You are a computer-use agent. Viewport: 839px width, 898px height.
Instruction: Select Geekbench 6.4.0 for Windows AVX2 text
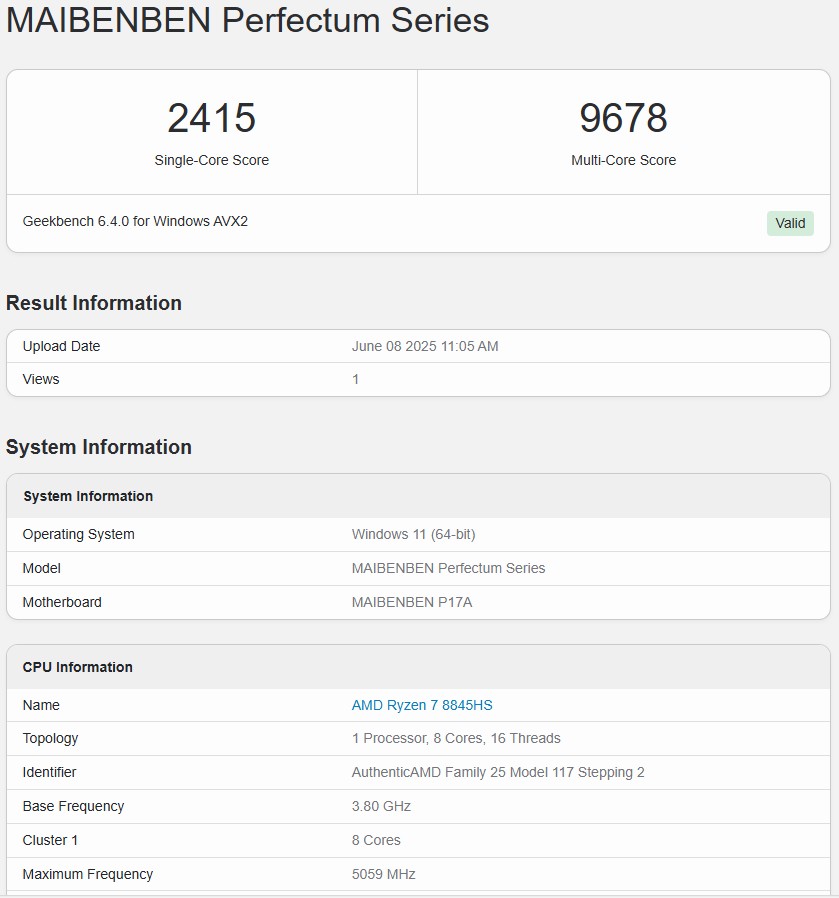pos(135,222)
